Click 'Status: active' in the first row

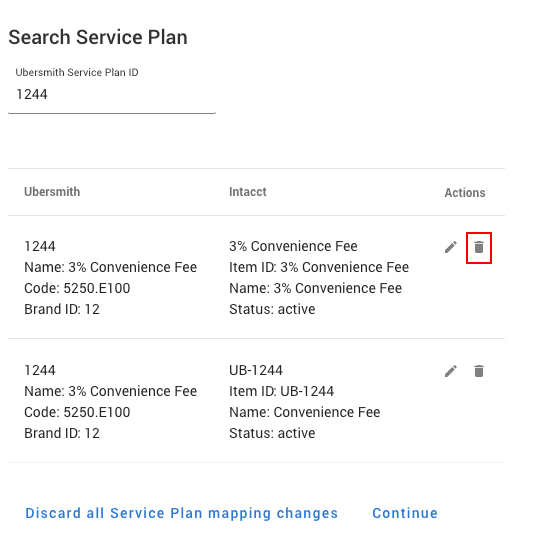click(272, 309)
